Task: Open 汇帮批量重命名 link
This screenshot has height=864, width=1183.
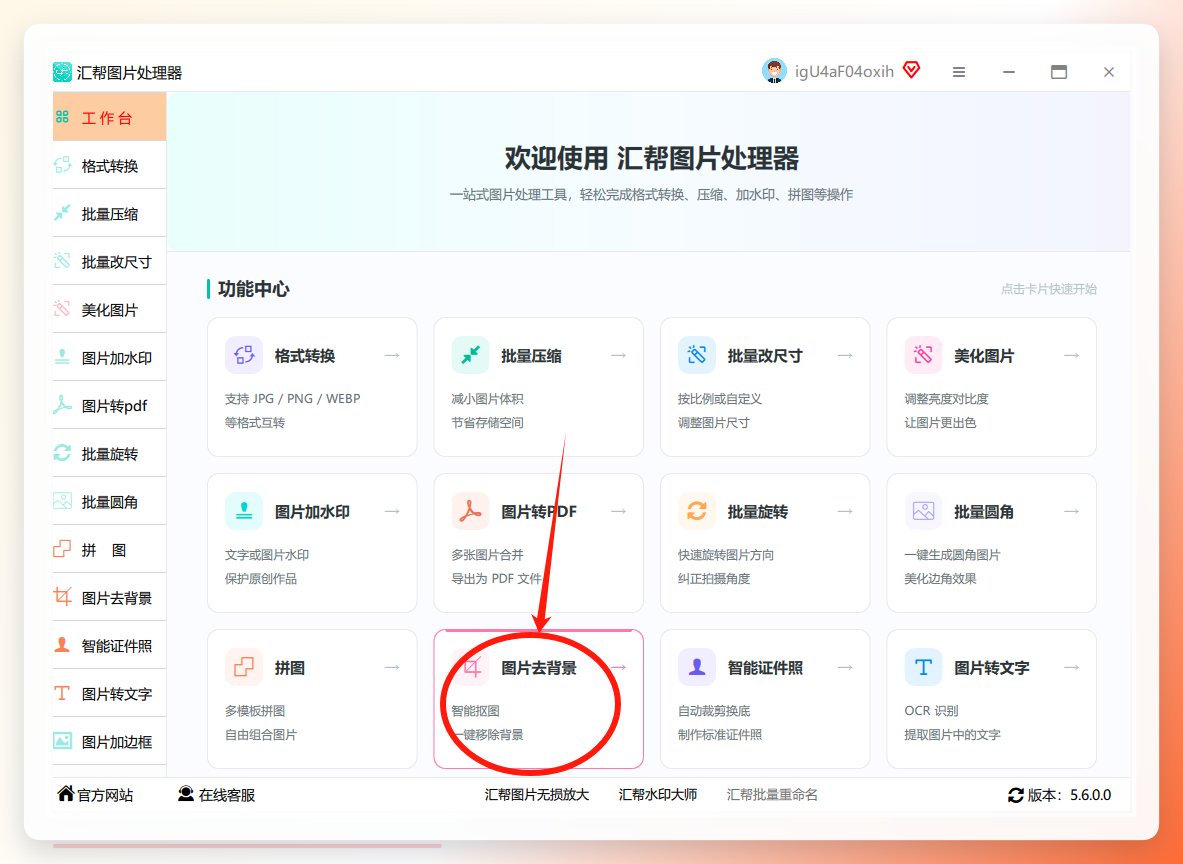Action: point(772,795)
